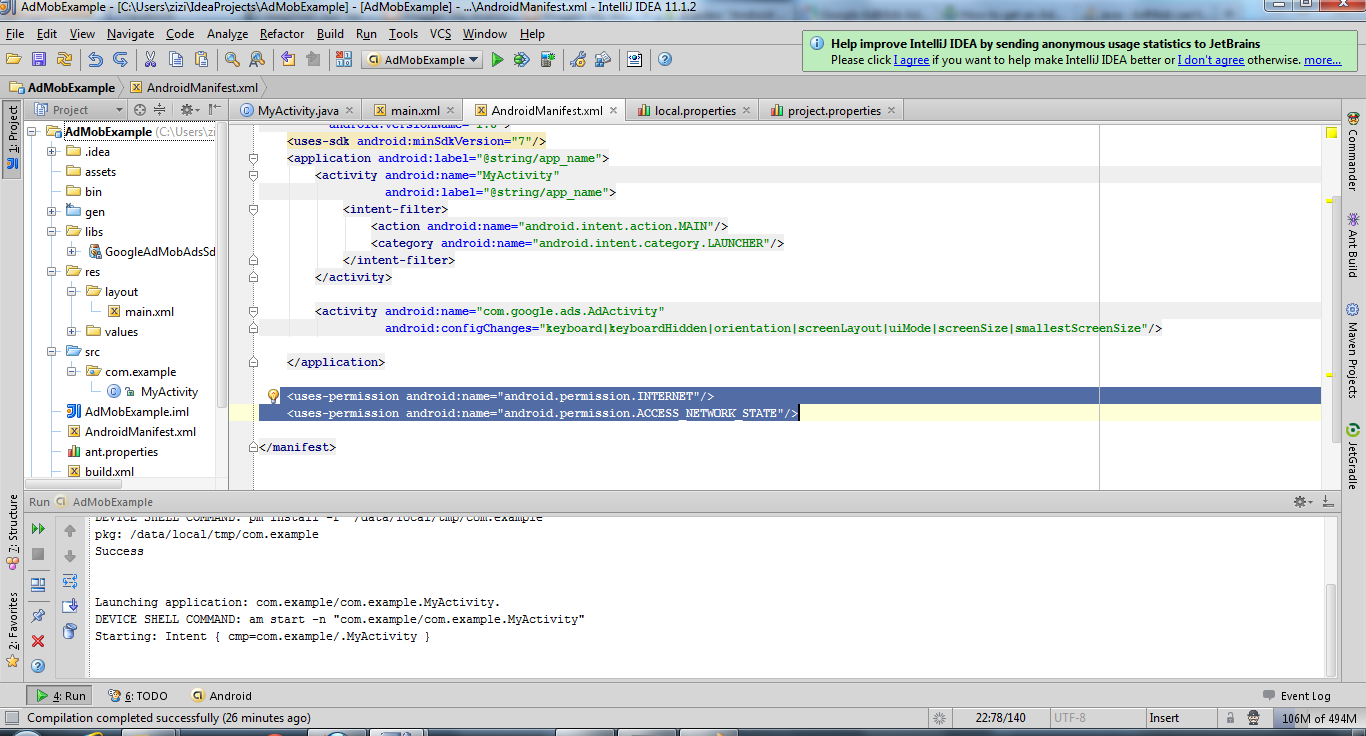Open the Event Log button

pos(1297,696)
